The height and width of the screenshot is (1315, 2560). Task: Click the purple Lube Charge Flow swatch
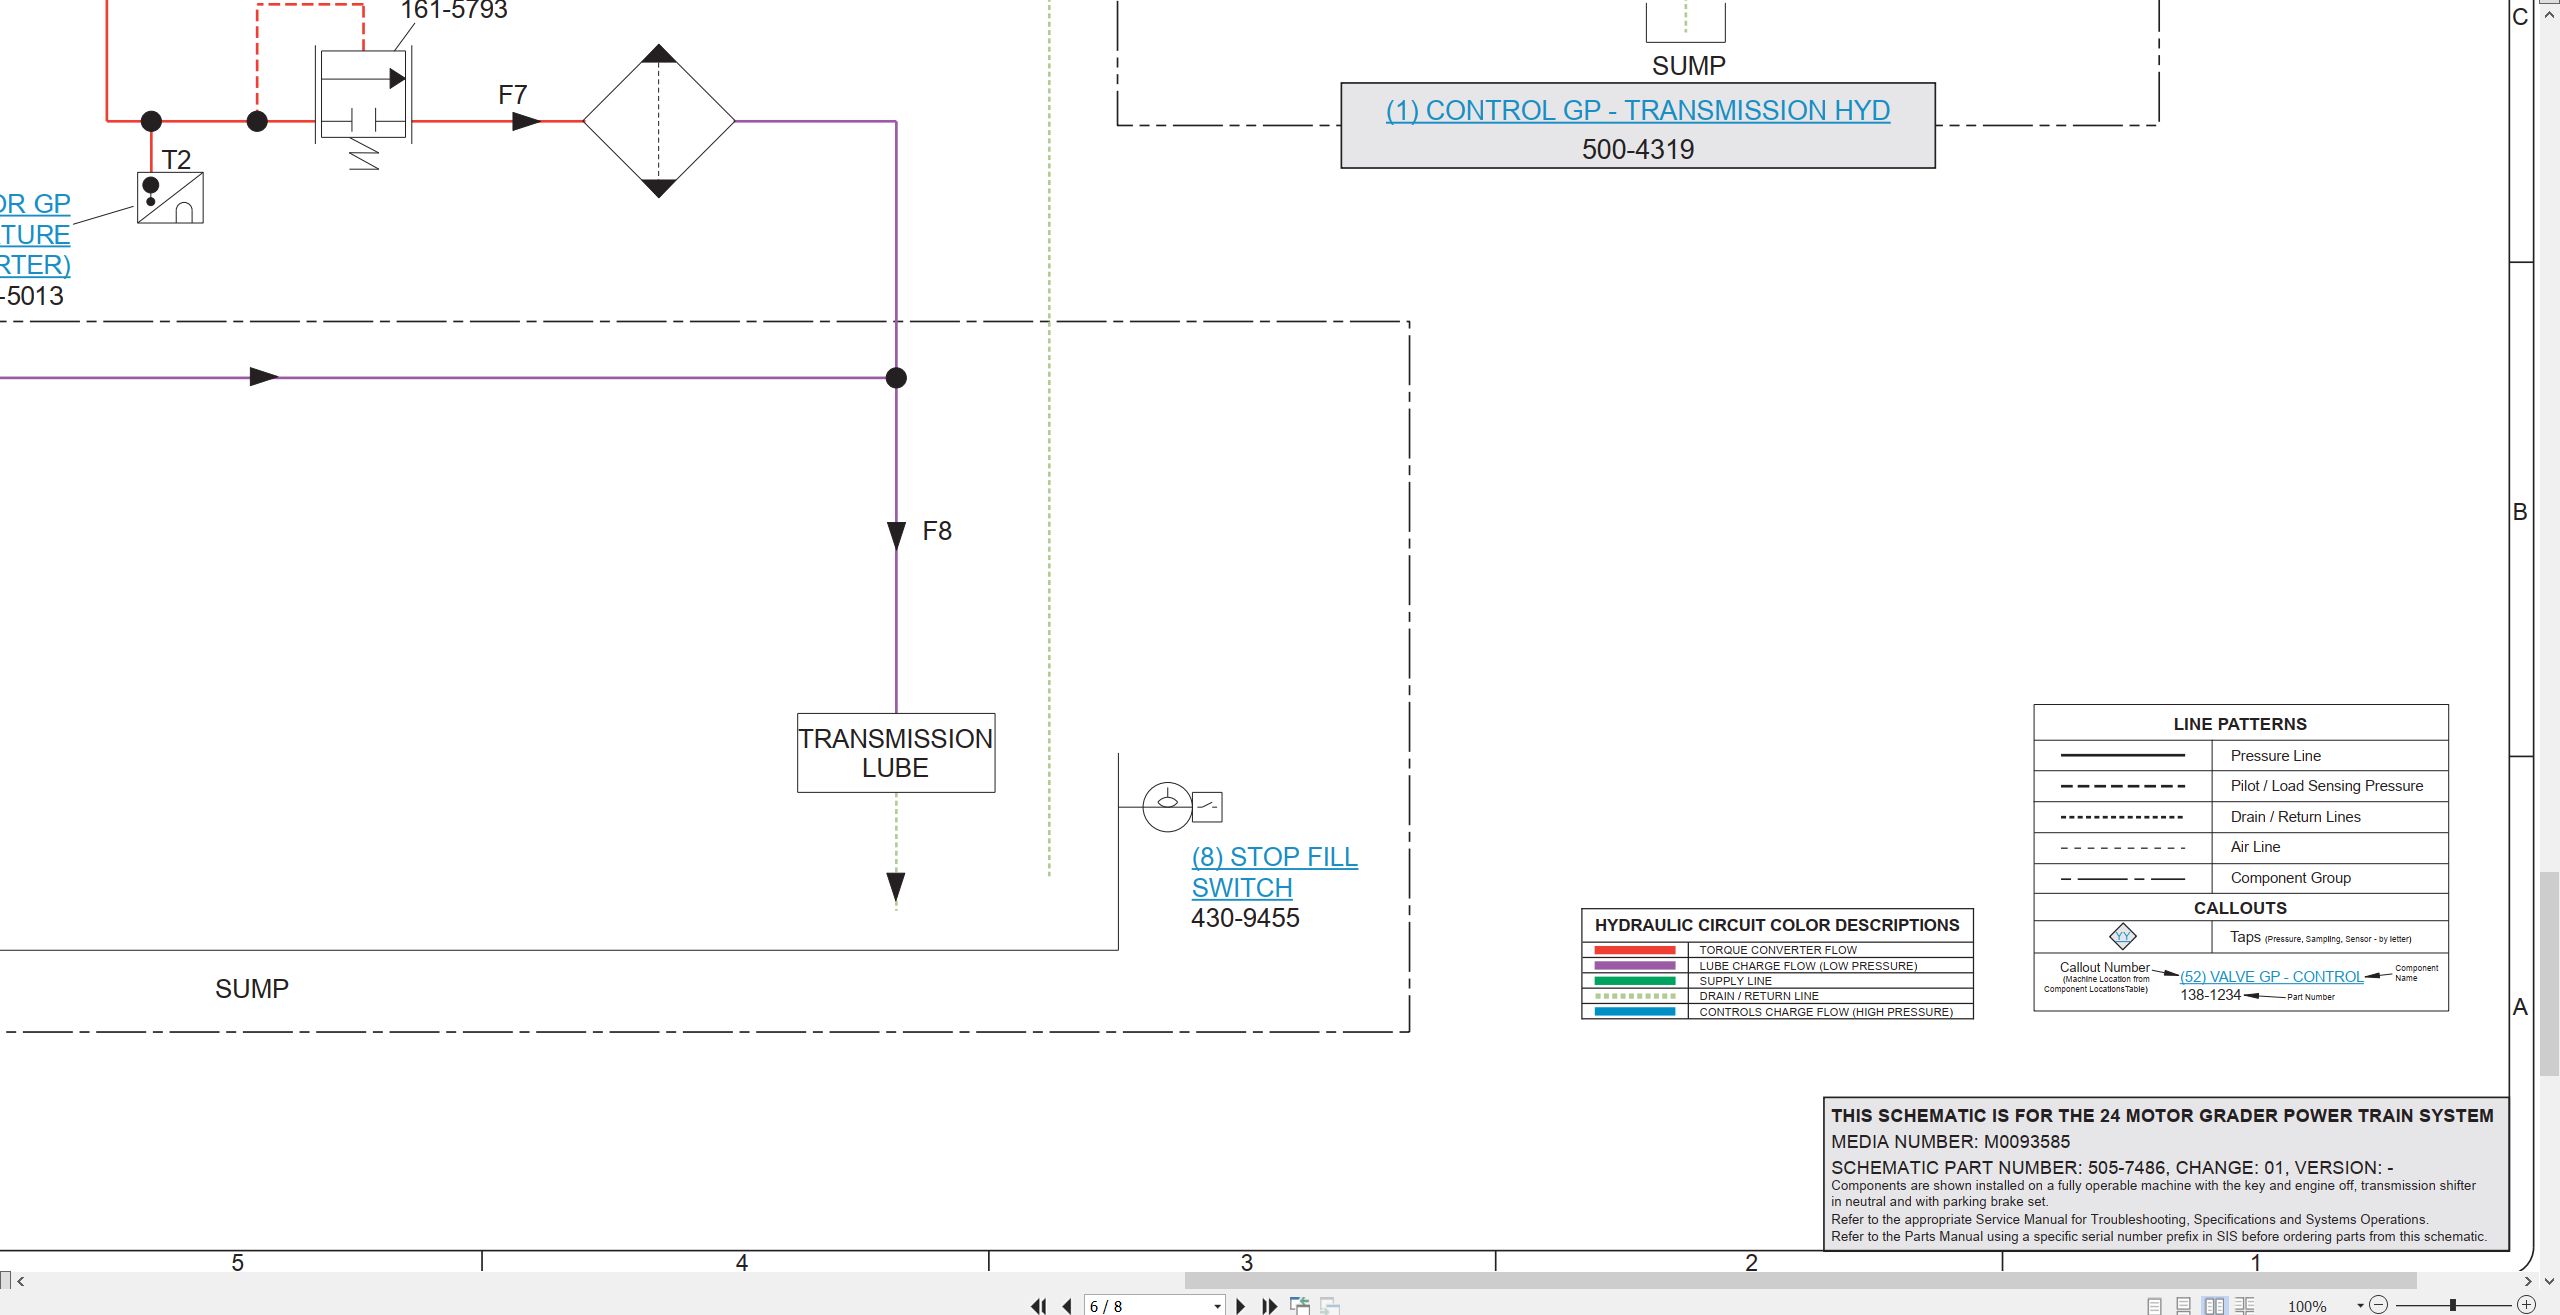[1635, 966]
